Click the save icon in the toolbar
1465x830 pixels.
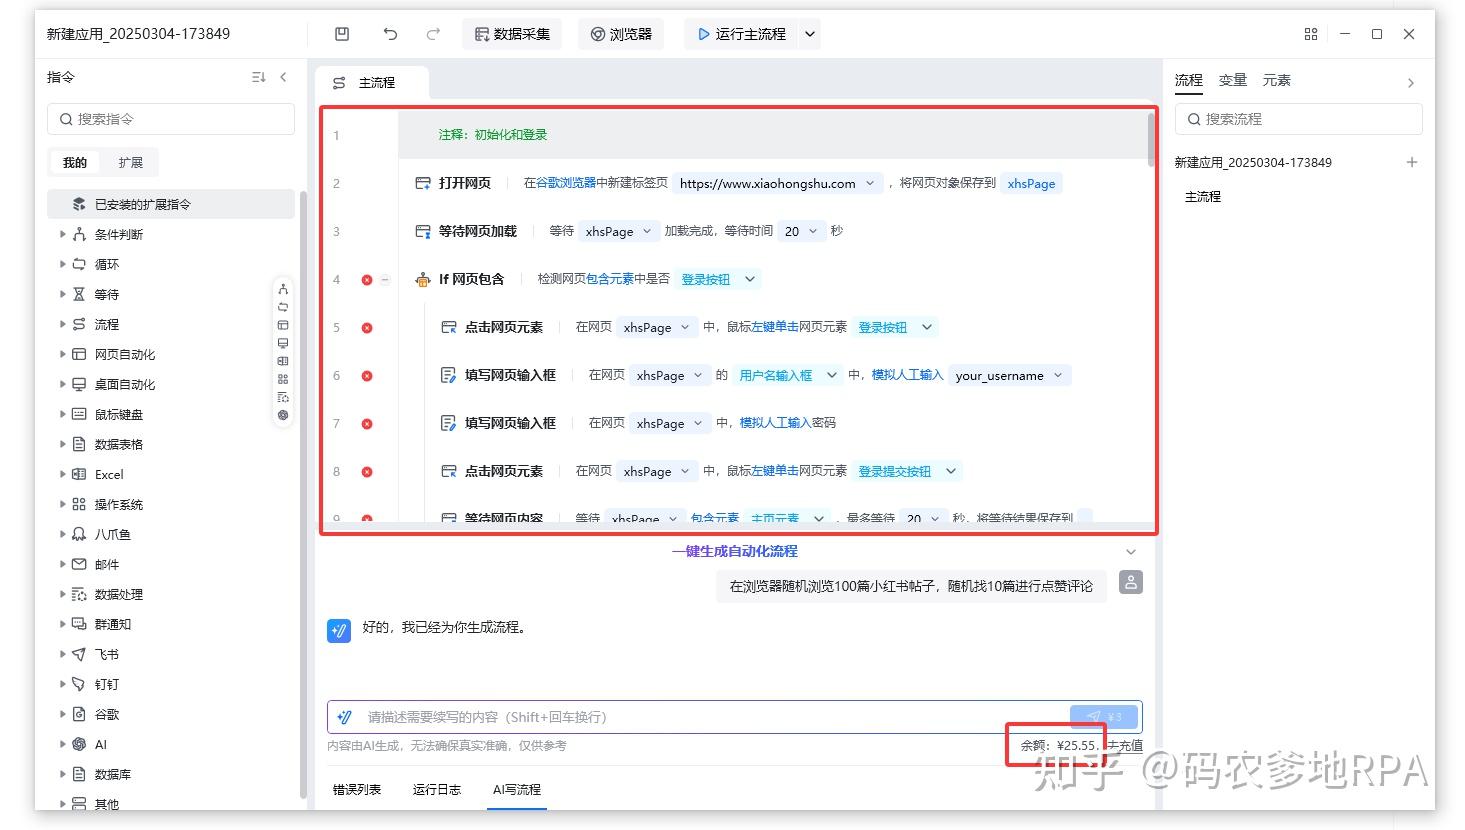[x=341, y=33]
